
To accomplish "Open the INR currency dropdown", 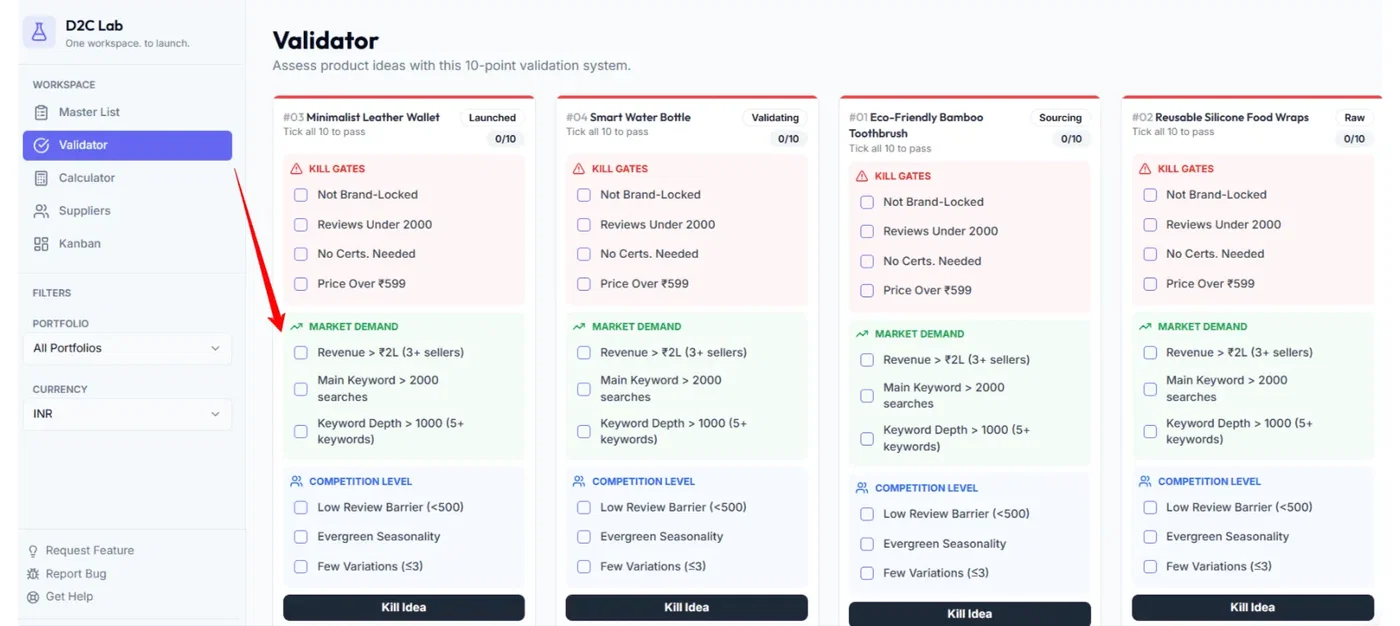I will [127, 414].
